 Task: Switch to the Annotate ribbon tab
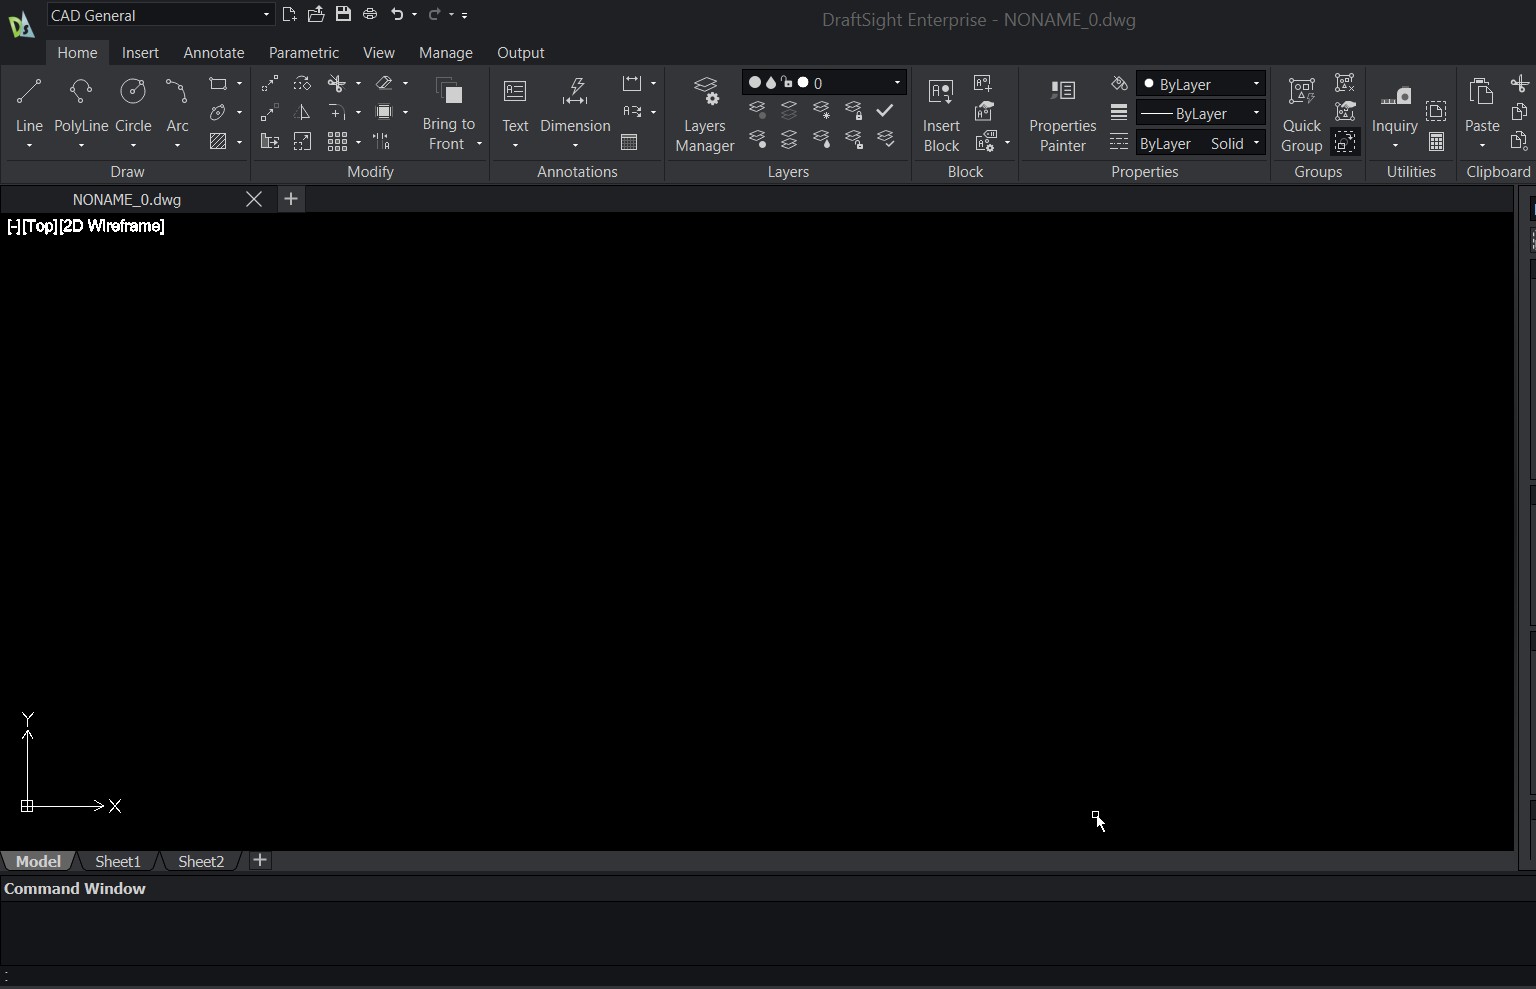click(213, 52)
